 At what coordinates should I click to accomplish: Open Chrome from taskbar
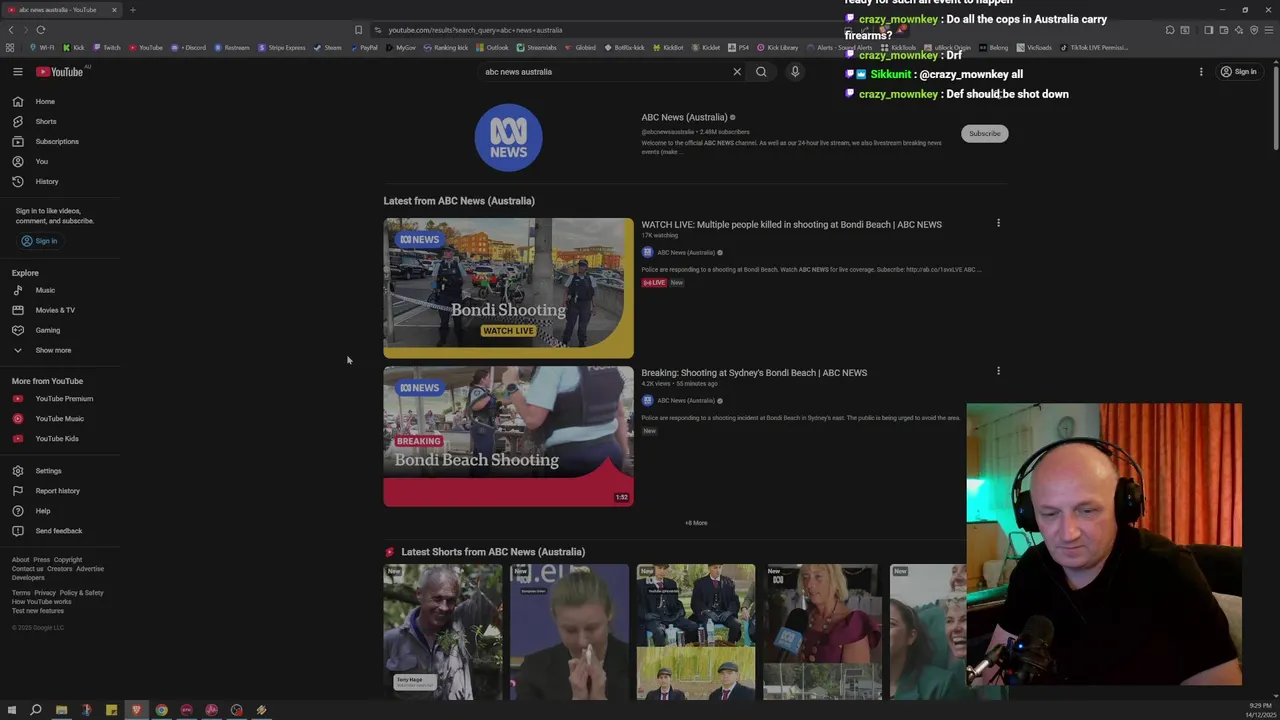coord(161,710)
